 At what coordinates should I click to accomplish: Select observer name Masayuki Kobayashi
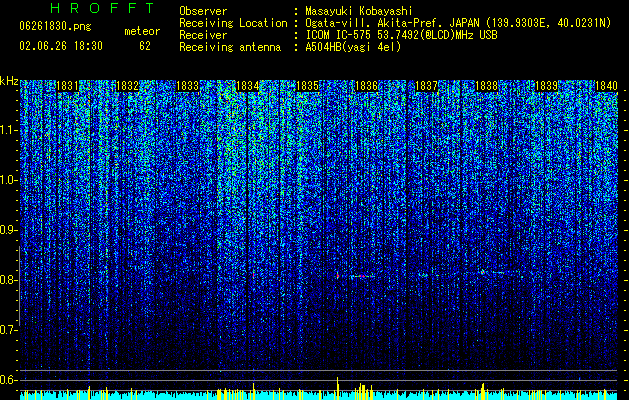click(359, 11)
